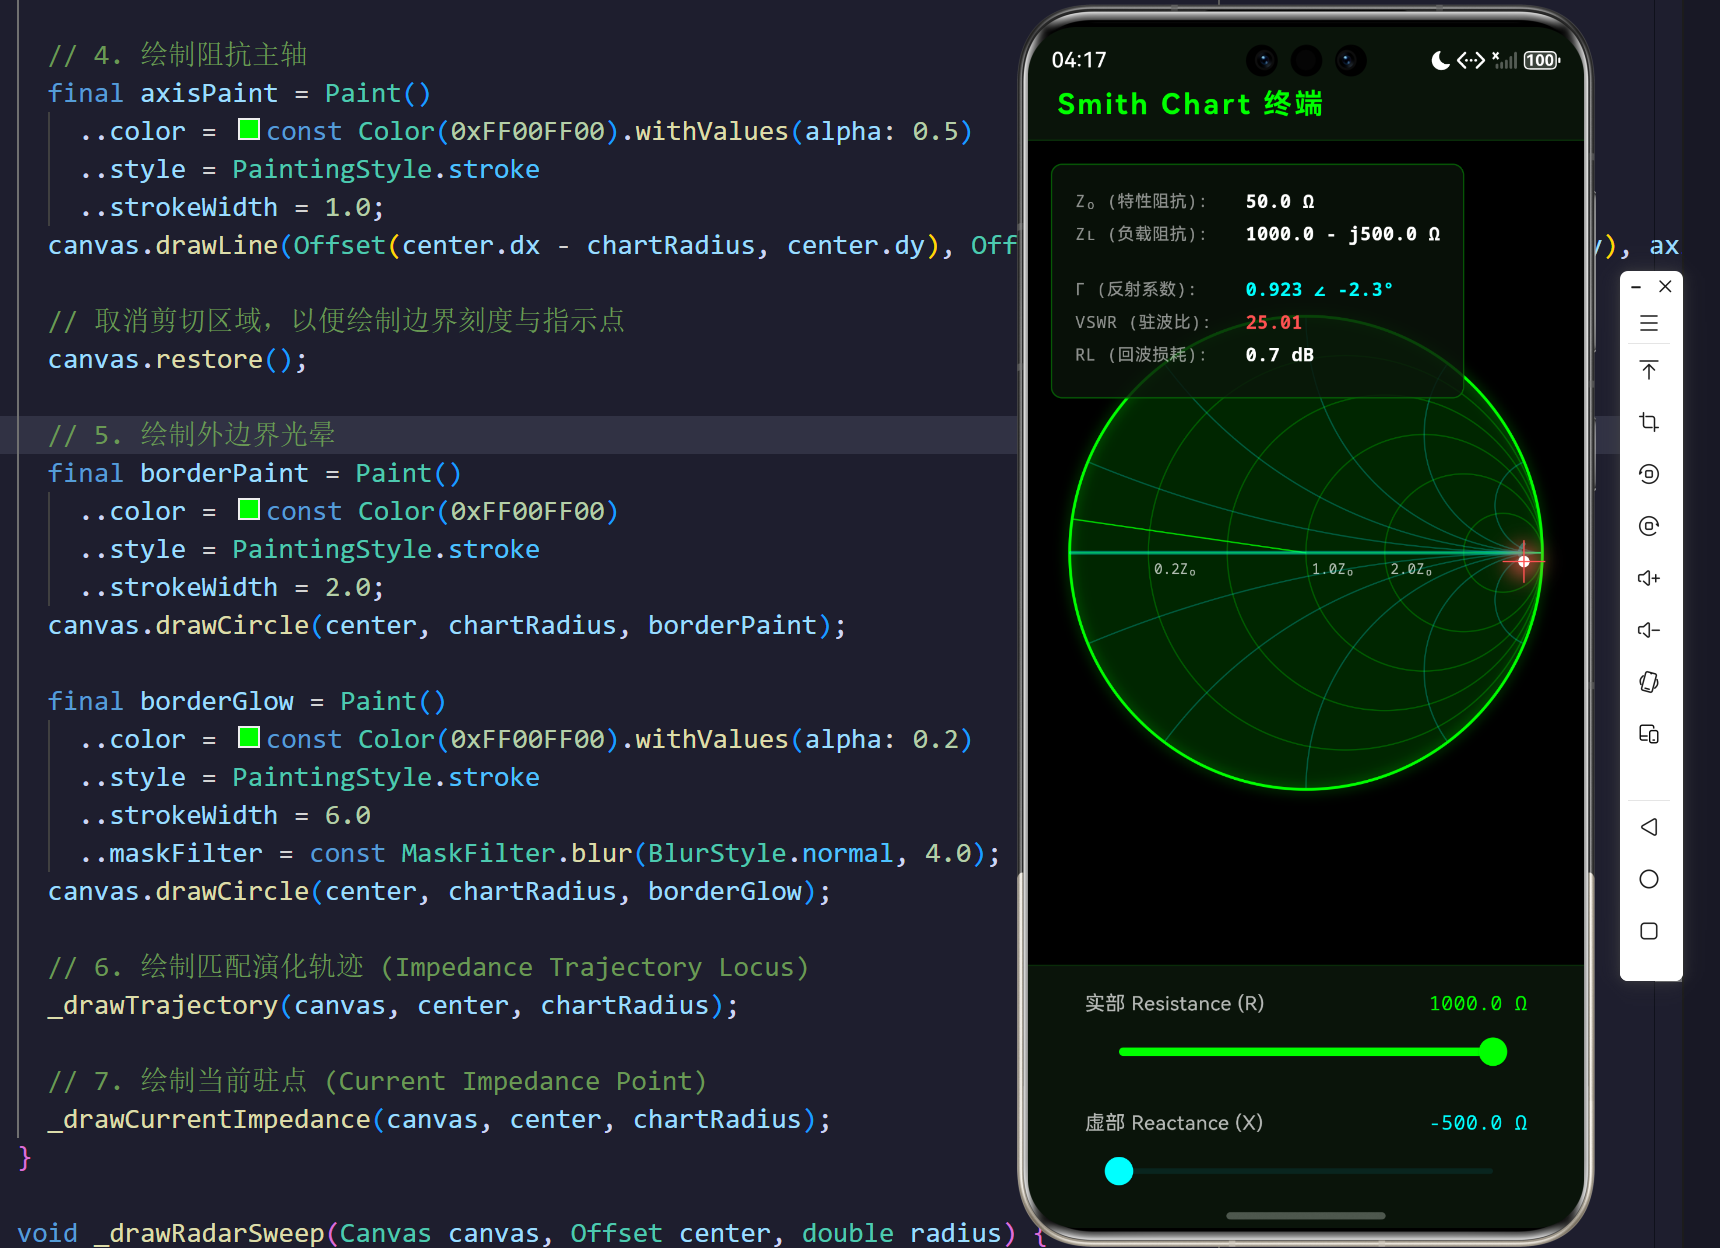1720x1248 pixels.
Task: Click the 1000.0 - j500.0 Ω load impedance value
Action: [1343, 234]
